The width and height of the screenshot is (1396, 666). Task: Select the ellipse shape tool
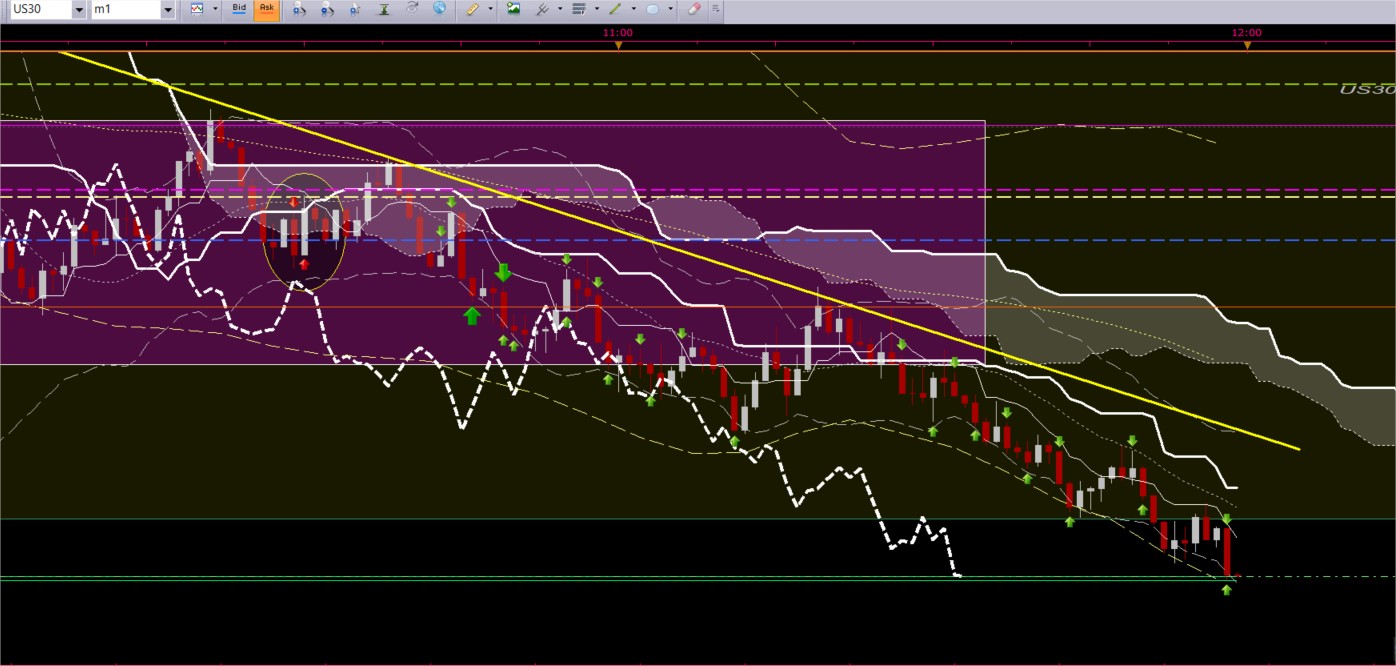point(653,9)
